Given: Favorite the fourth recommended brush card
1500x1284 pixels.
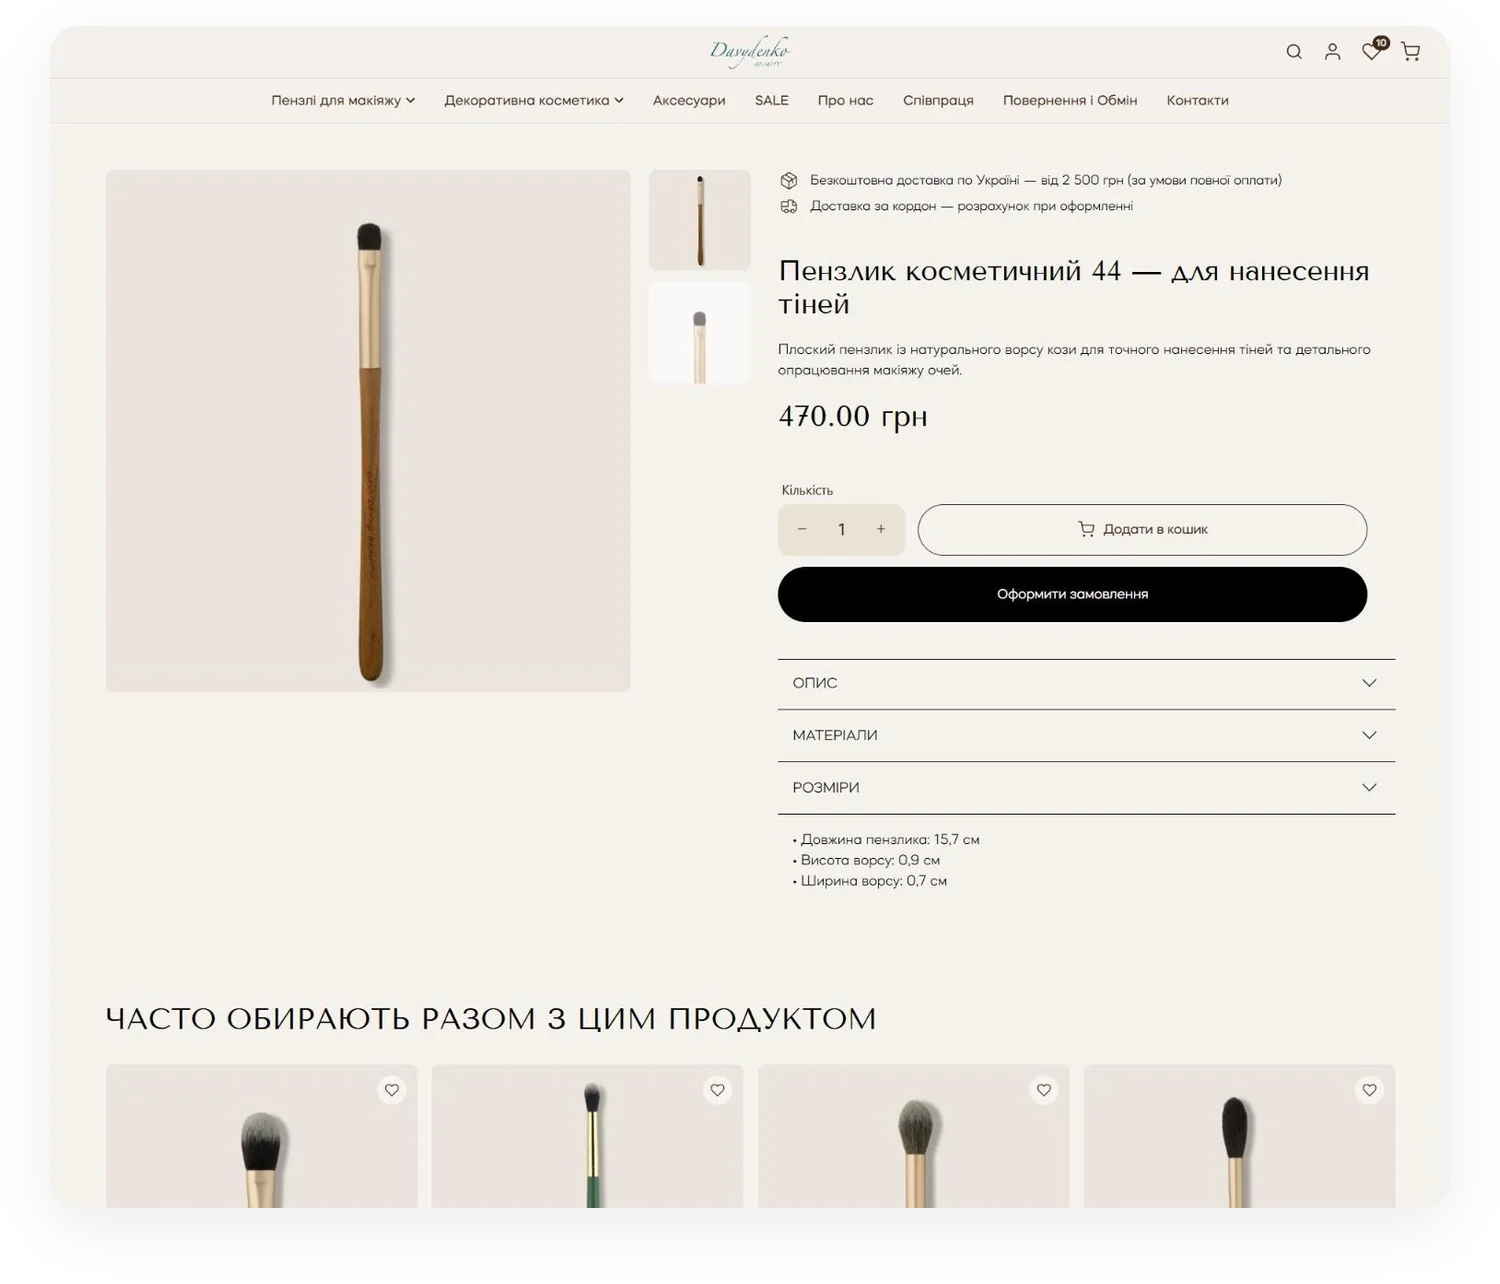Looking at the screenshot, I should 1370,1090.
